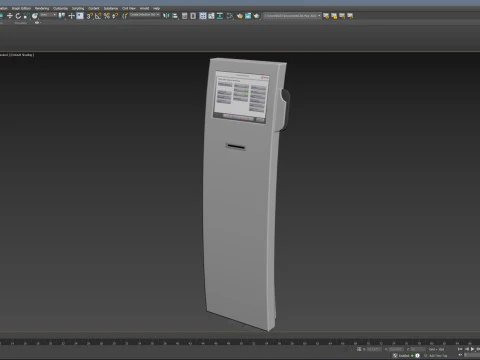Open the Customize menu
Screen dimensions: 480x360
click(x=61, y=8)
